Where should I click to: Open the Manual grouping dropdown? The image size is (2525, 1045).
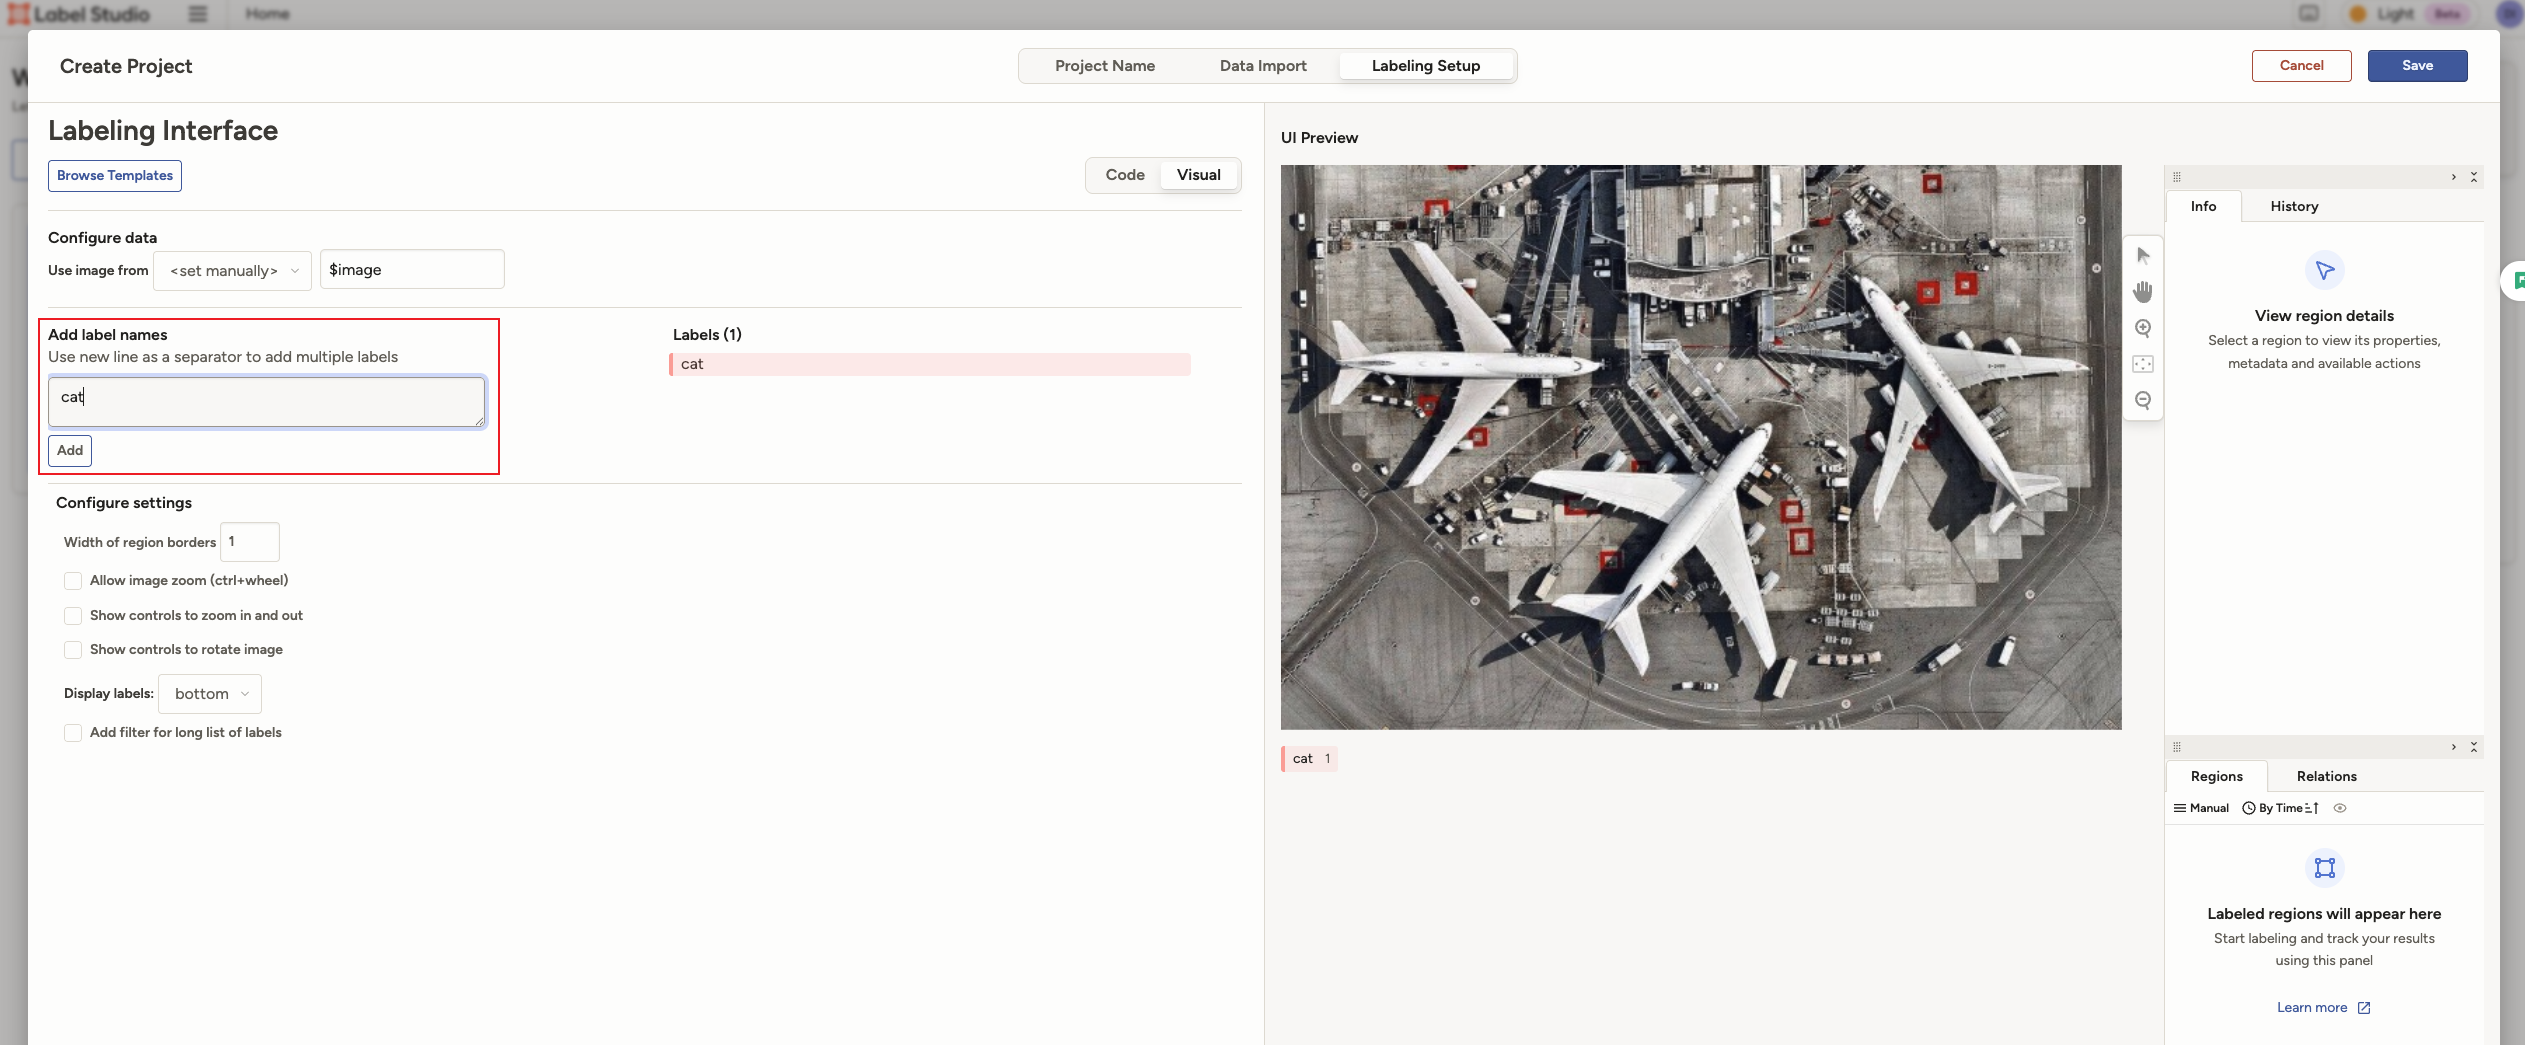click(x=2201, y=808)
